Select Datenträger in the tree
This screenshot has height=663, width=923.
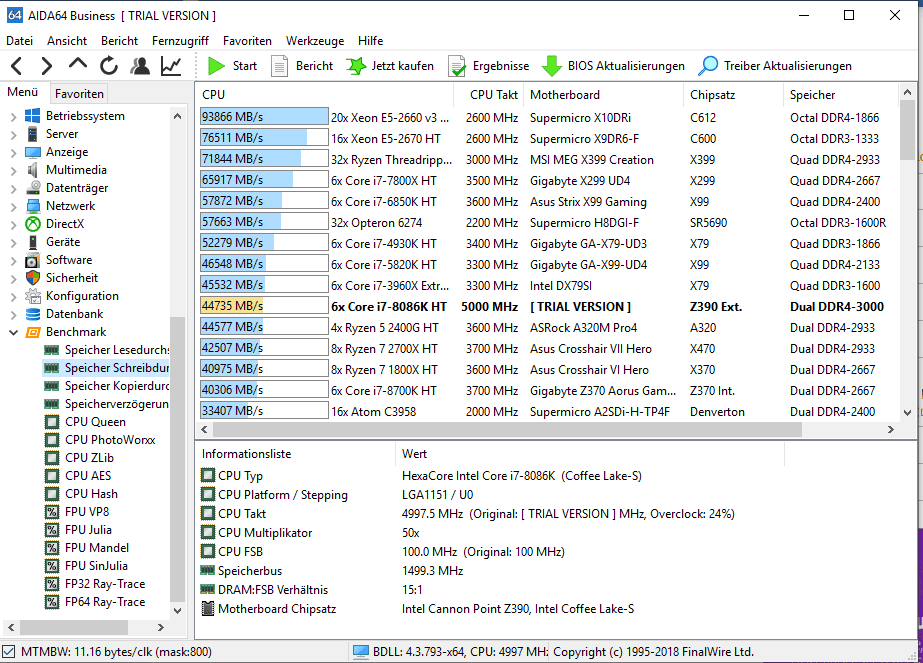click(x=77, y=188)
